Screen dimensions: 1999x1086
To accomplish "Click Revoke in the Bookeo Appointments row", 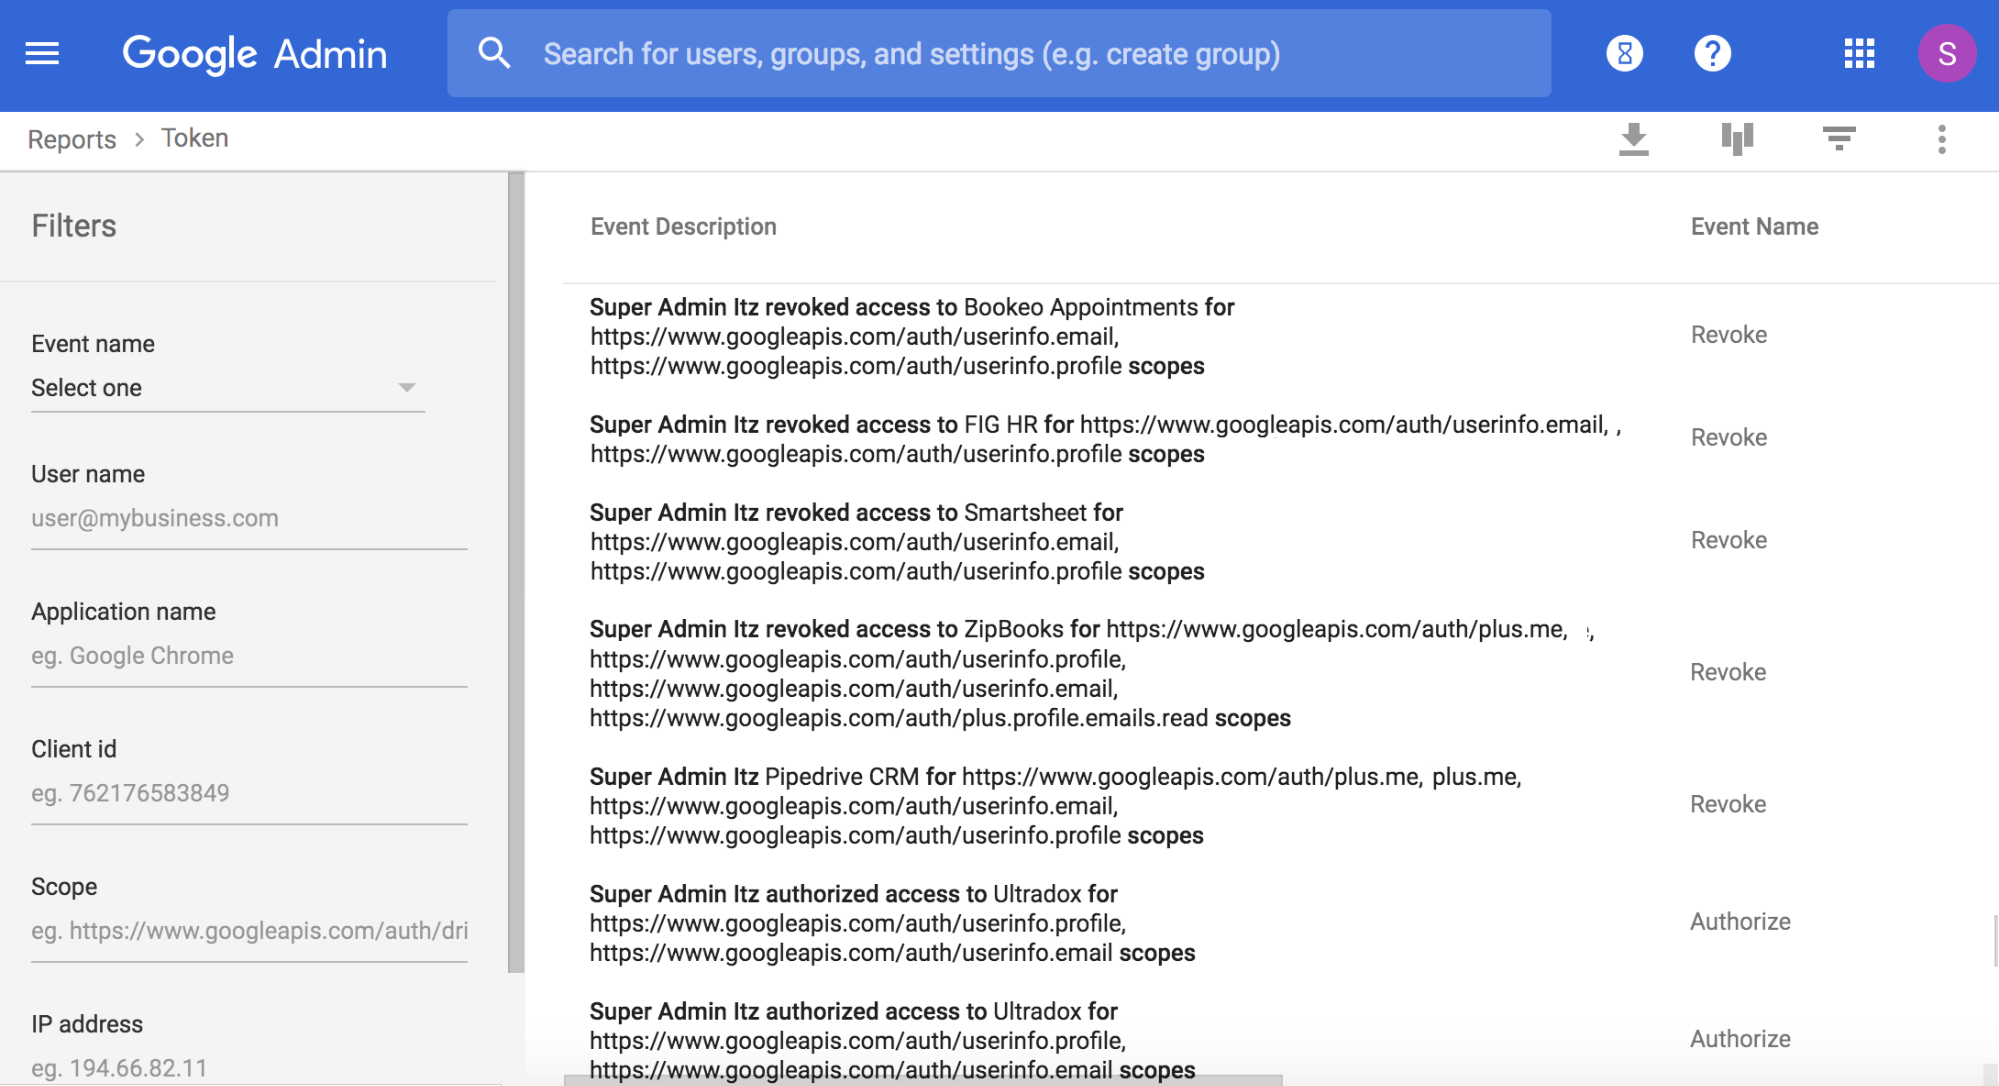I will click(1728, 335).
